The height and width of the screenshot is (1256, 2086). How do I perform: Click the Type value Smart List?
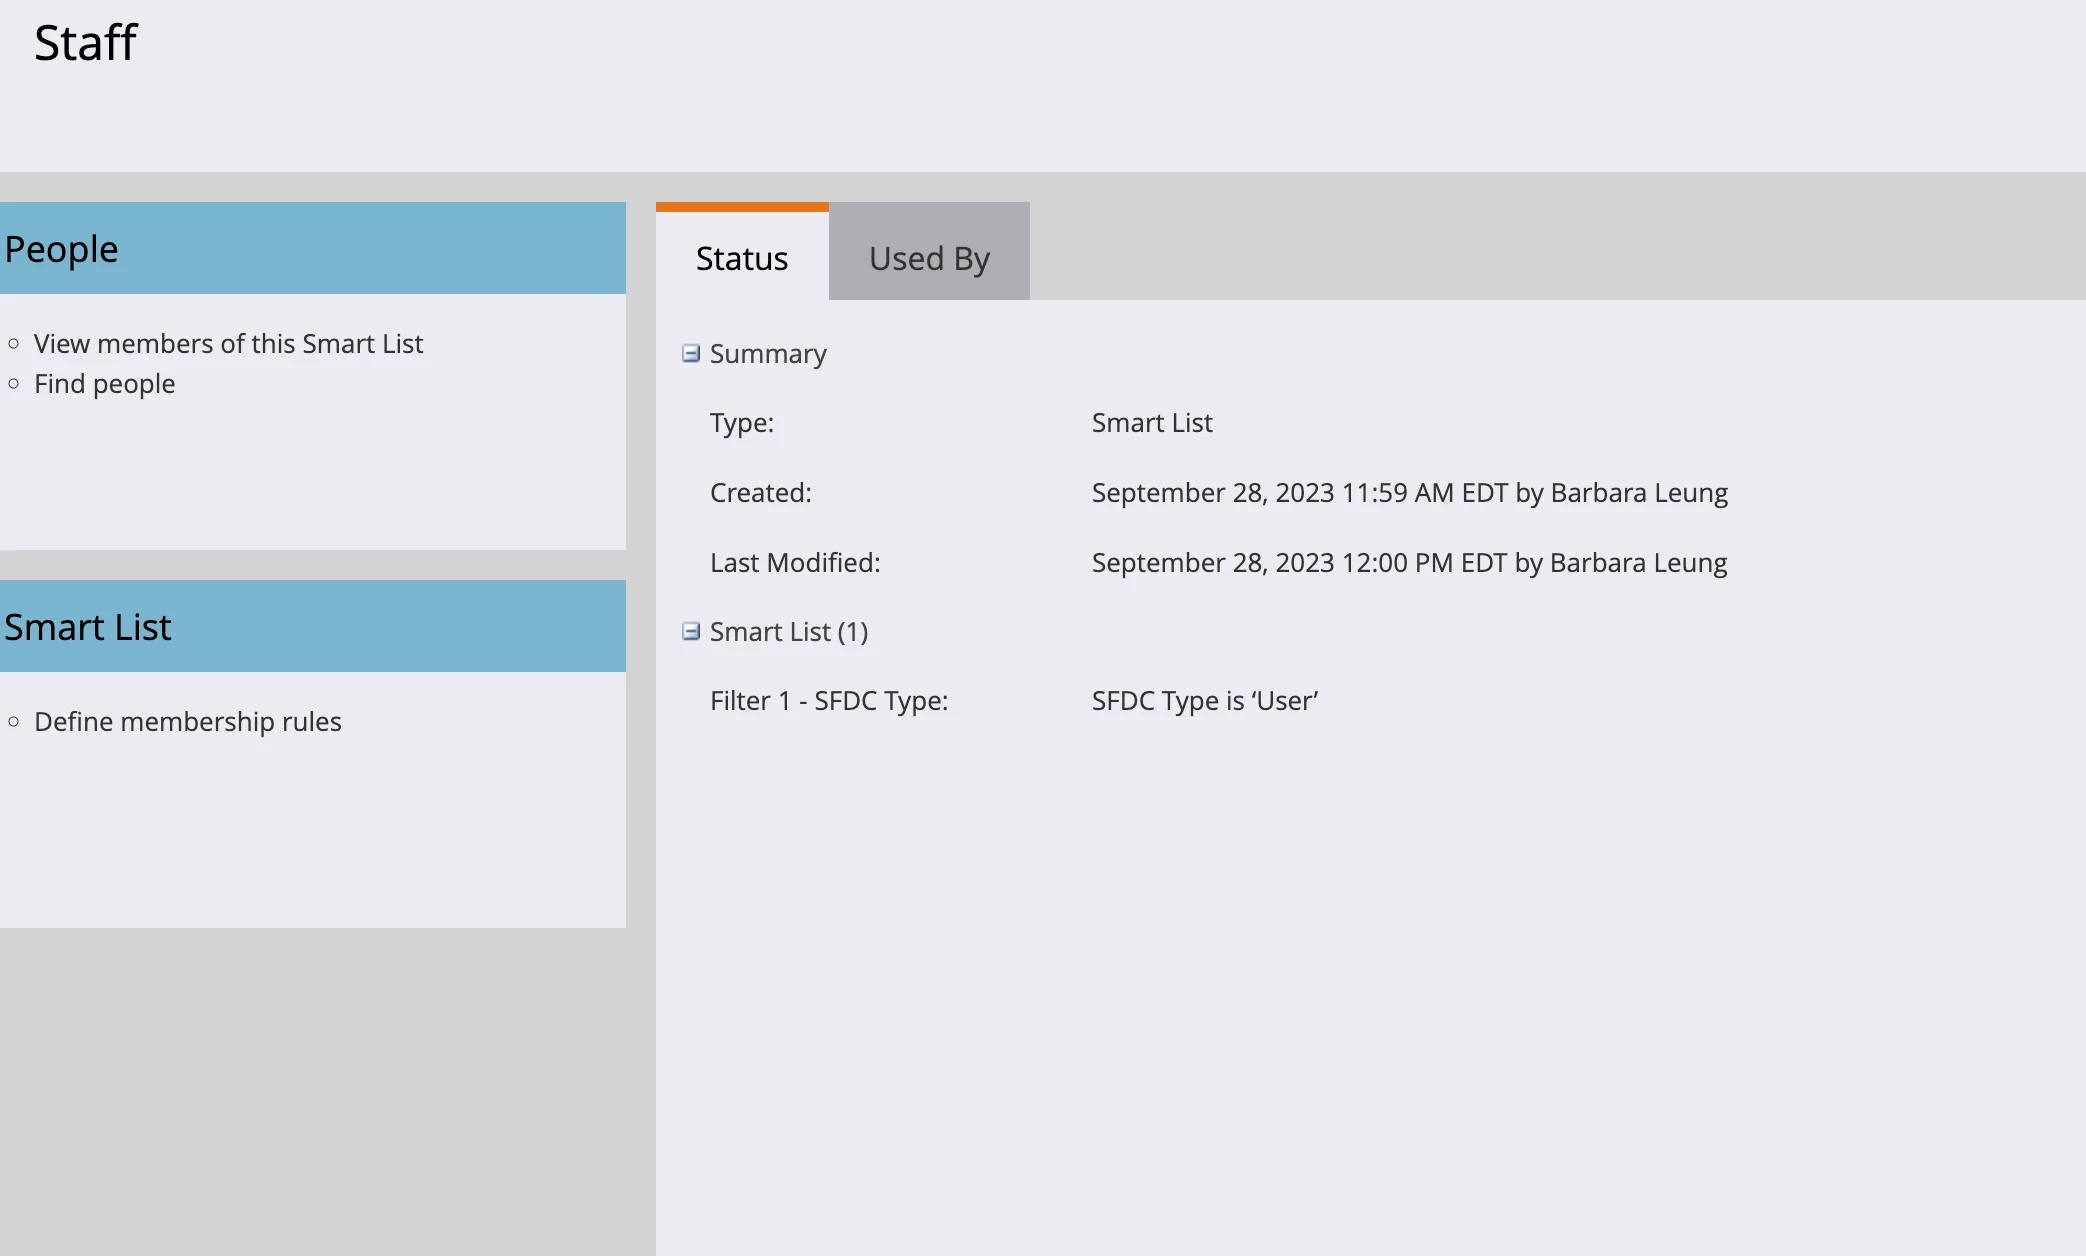tap(1151, 422)
